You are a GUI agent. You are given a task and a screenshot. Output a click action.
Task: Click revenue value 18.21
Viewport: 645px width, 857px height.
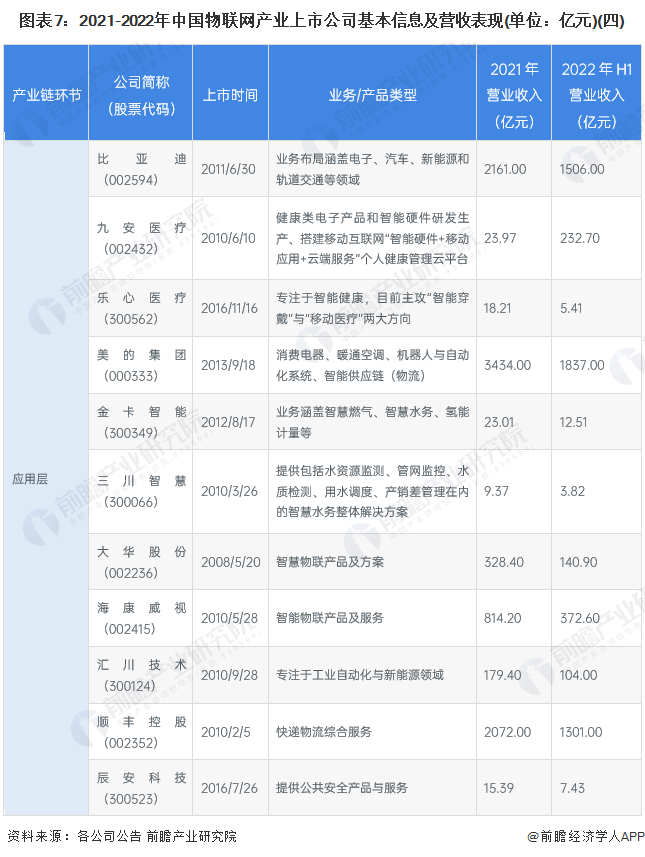coord(497,308)
